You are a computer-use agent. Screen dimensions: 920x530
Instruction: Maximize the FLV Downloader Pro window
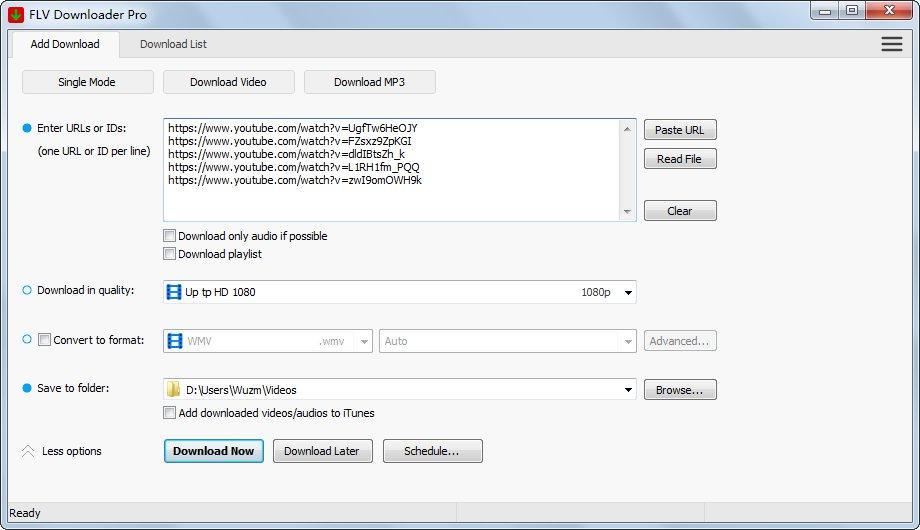pos(852,11)
